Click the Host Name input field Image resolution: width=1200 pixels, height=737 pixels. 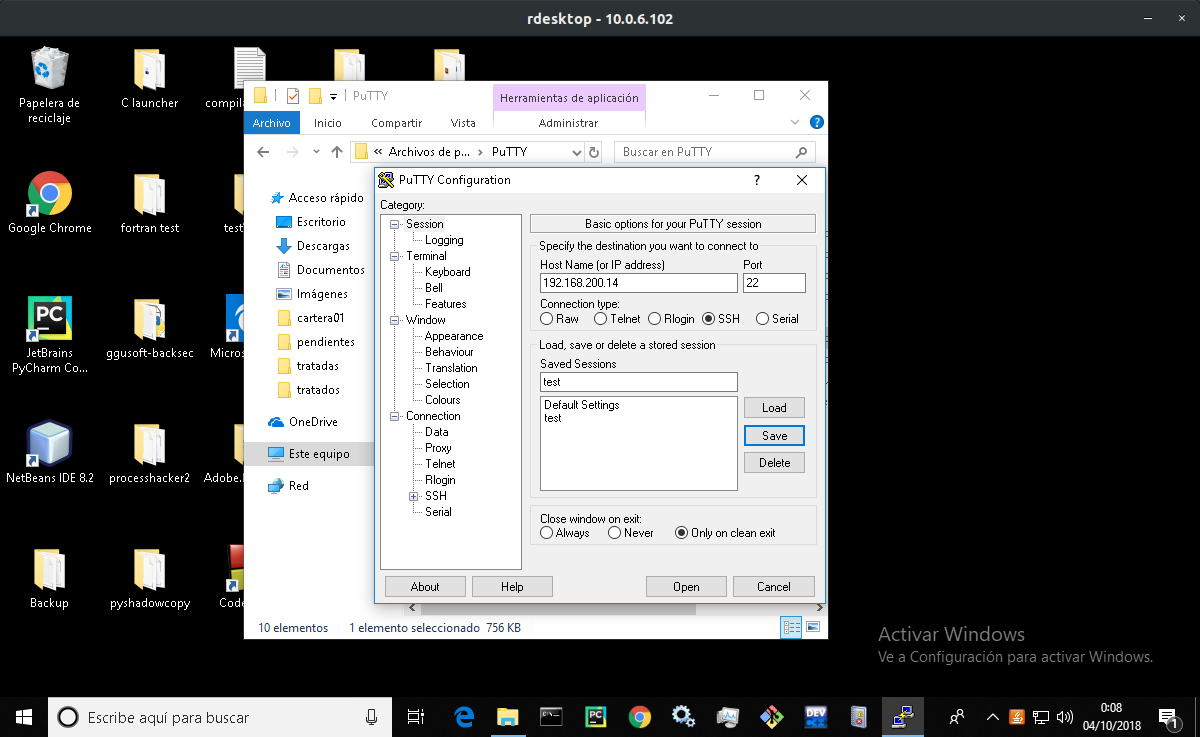[x=637, y=283]
